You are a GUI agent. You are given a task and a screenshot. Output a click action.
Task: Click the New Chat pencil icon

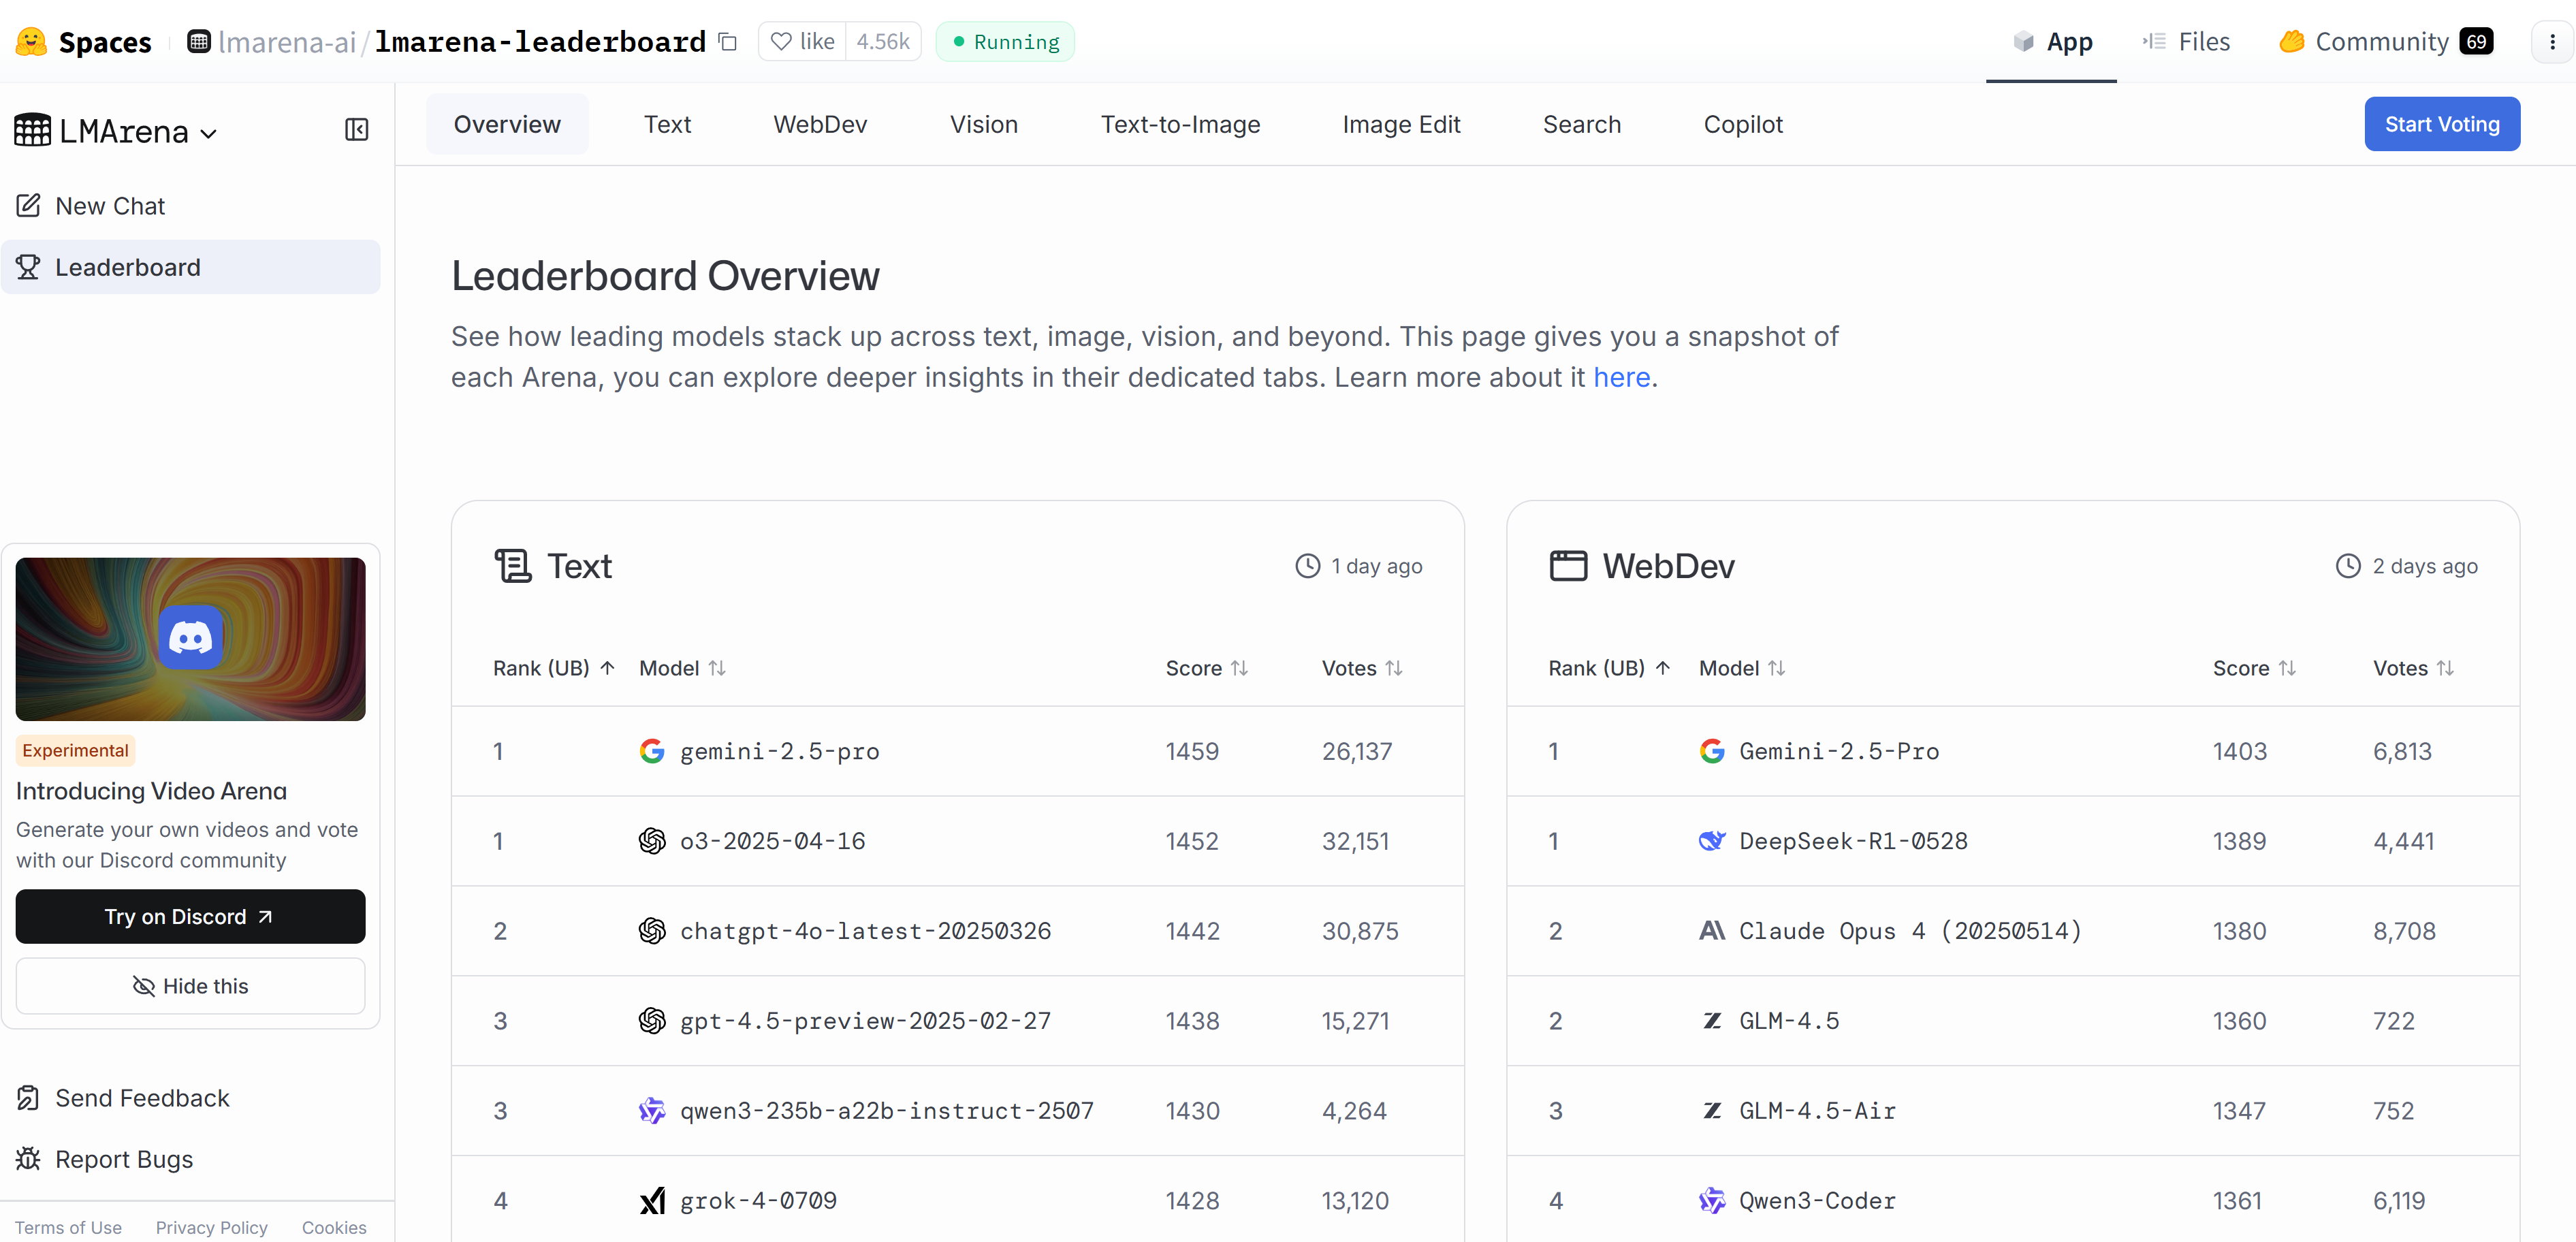point(28,206)
